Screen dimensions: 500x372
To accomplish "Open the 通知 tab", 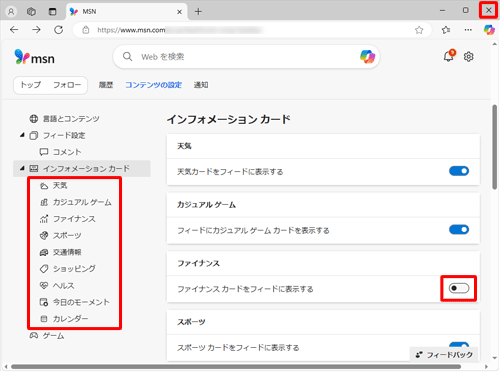I will click(201, 85).
